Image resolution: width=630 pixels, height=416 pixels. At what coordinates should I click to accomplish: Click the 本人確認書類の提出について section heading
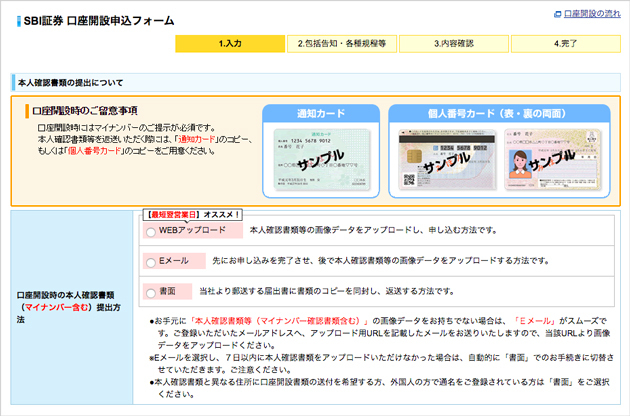click(x=70, y=83)
